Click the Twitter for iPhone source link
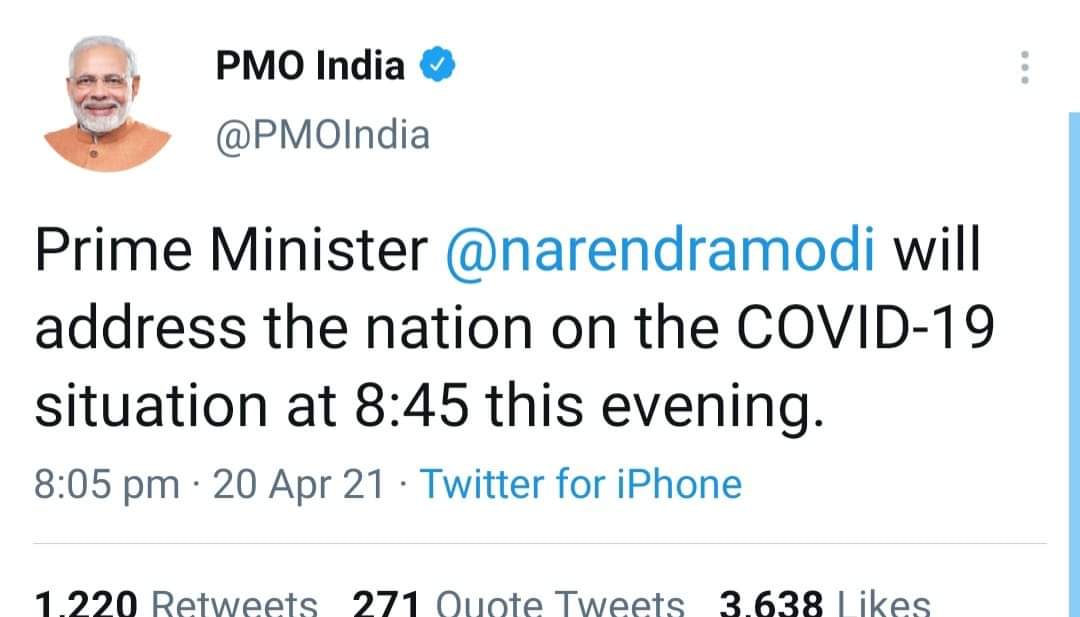1080x617 pixels. point(580,484)
